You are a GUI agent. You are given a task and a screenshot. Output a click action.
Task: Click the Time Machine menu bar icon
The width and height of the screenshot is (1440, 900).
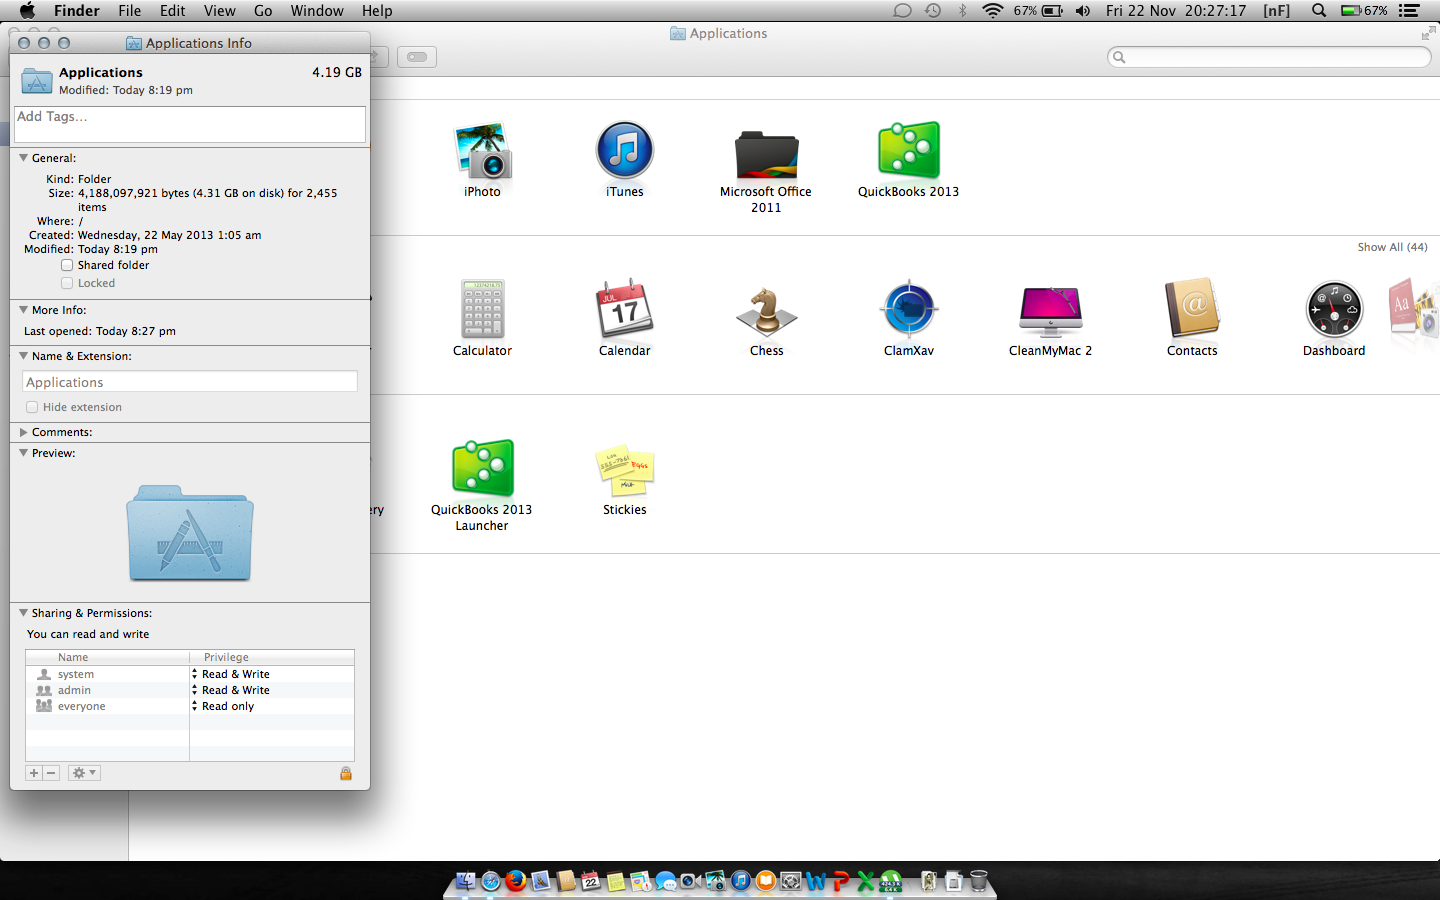(933, 11)
